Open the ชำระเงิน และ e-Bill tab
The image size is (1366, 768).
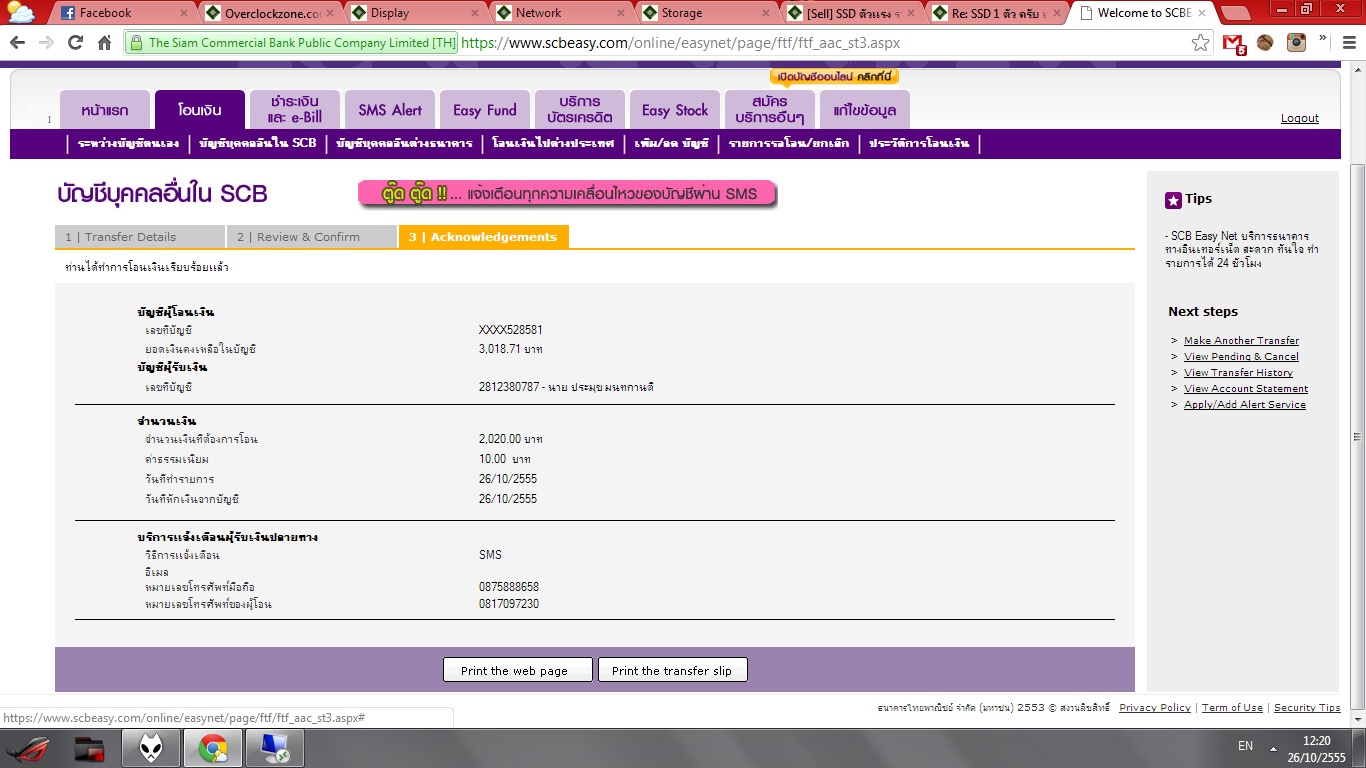point(293,110)
